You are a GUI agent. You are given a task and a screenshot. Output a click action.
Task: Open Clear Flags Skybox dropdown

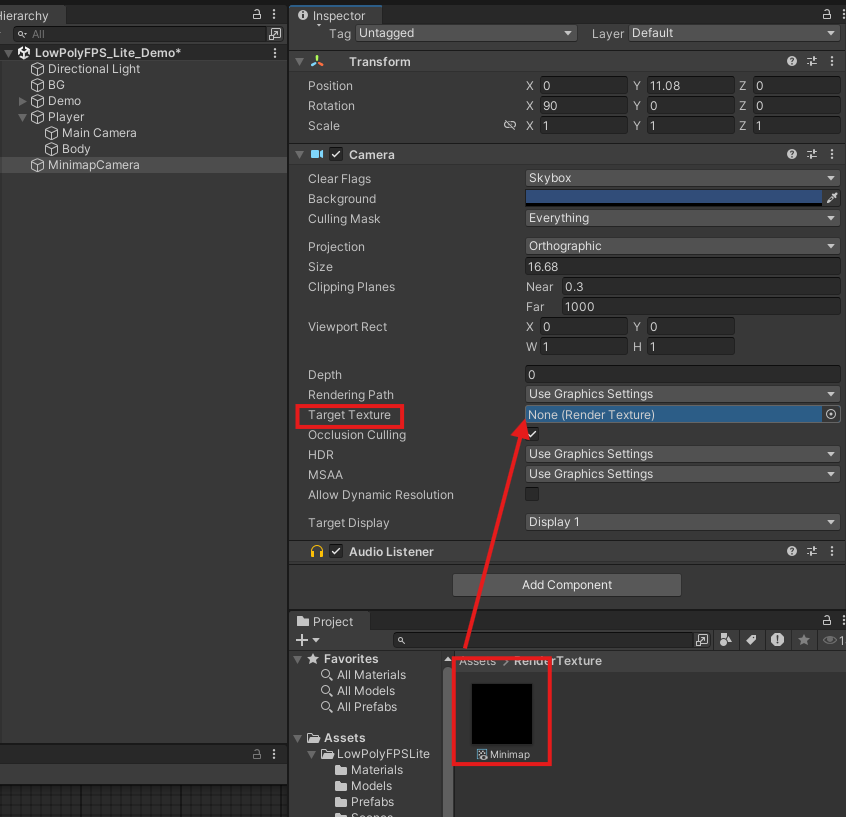(683, 178)
